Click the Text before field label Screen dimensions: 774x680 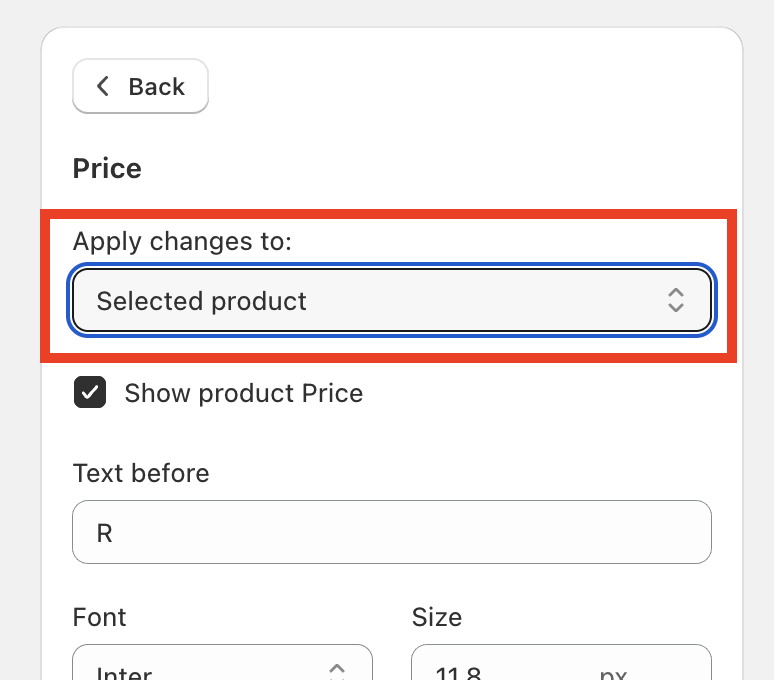(x=141, y=473)
